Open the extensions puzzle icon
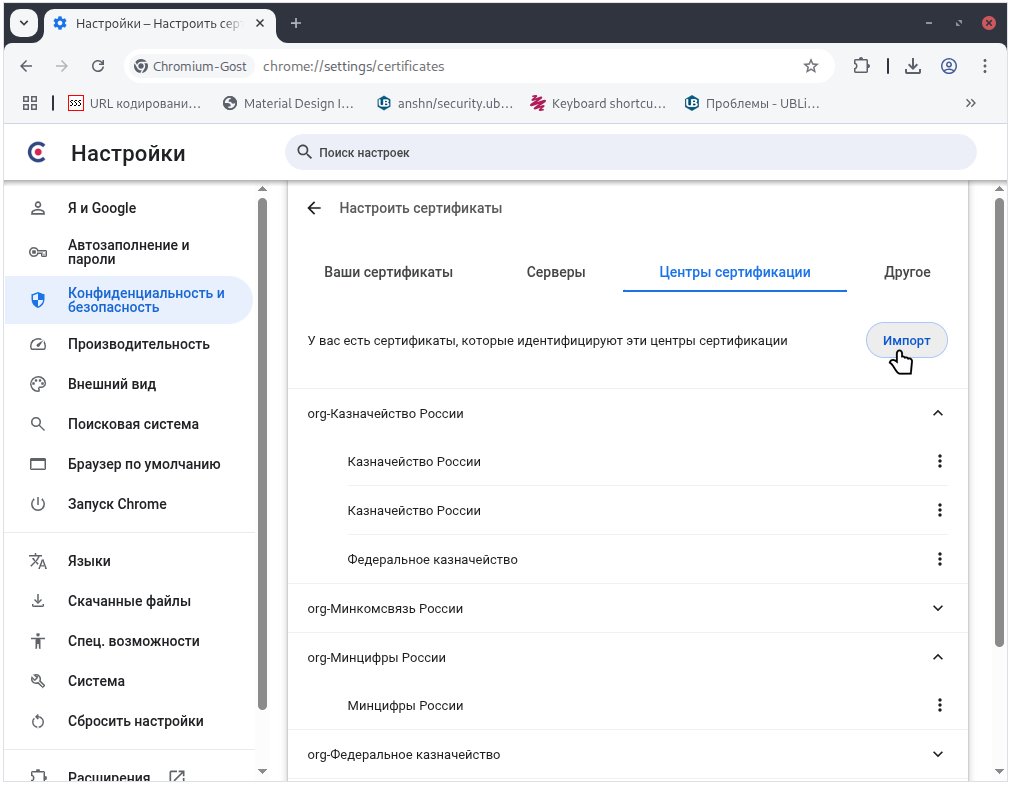1014x787 pixels. point(861,66)
